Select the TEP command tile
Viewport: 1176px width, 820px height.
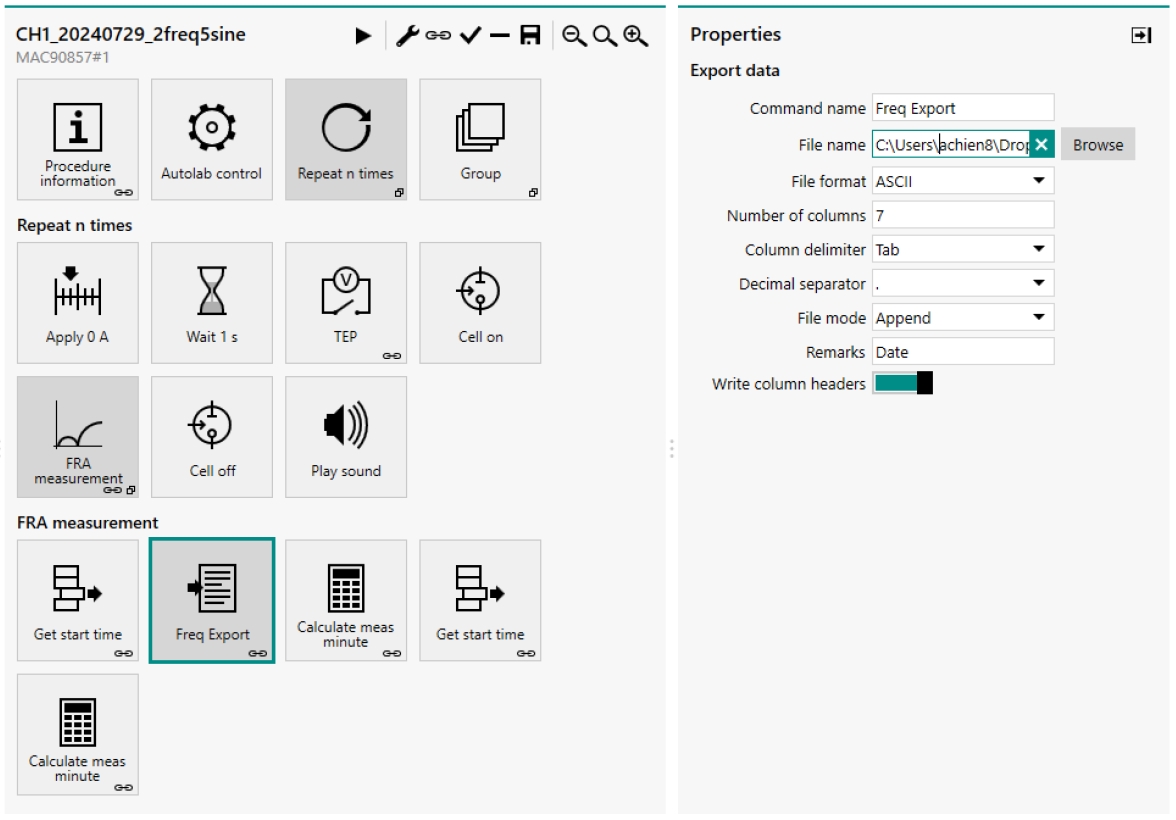click(346, 303)
